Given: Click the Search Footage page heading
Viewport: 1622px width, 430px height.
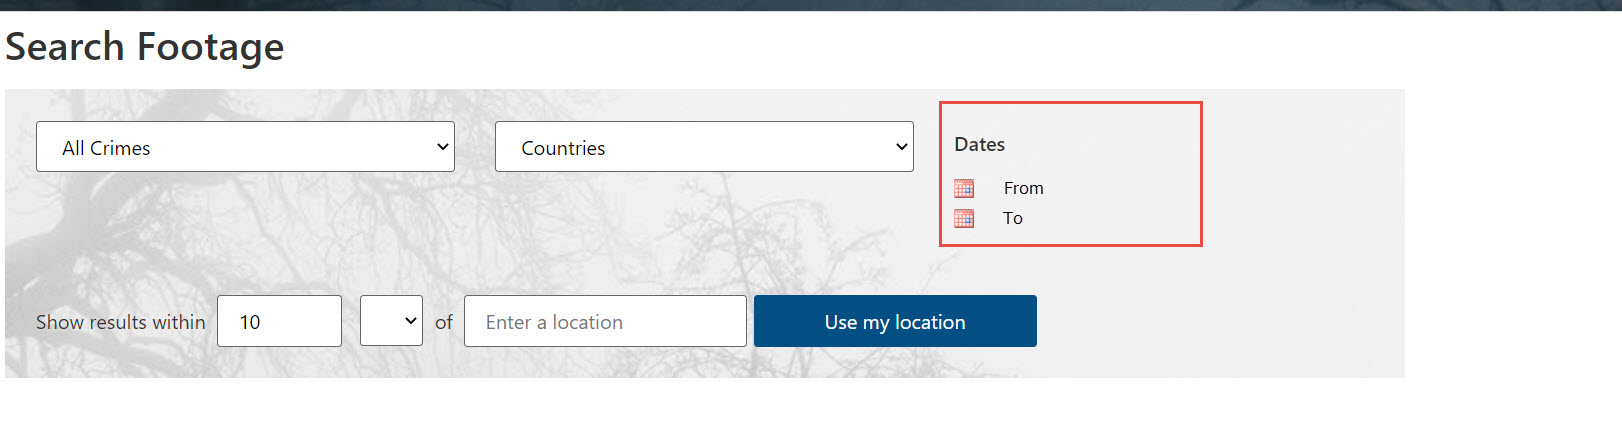Looking at the screenshot, I should coord(145,47).
